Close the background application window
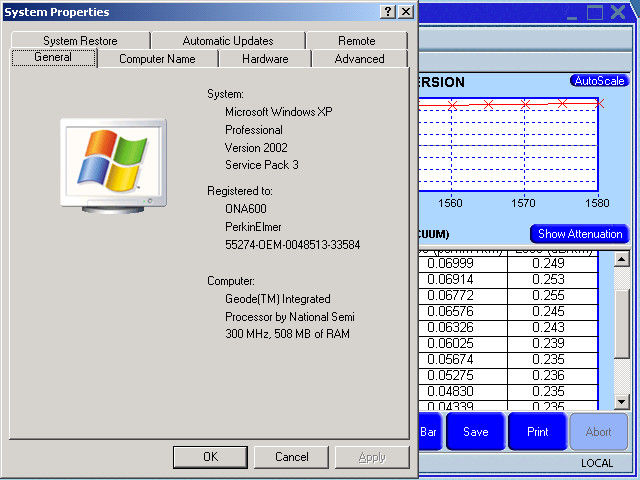 pos(618,12)
